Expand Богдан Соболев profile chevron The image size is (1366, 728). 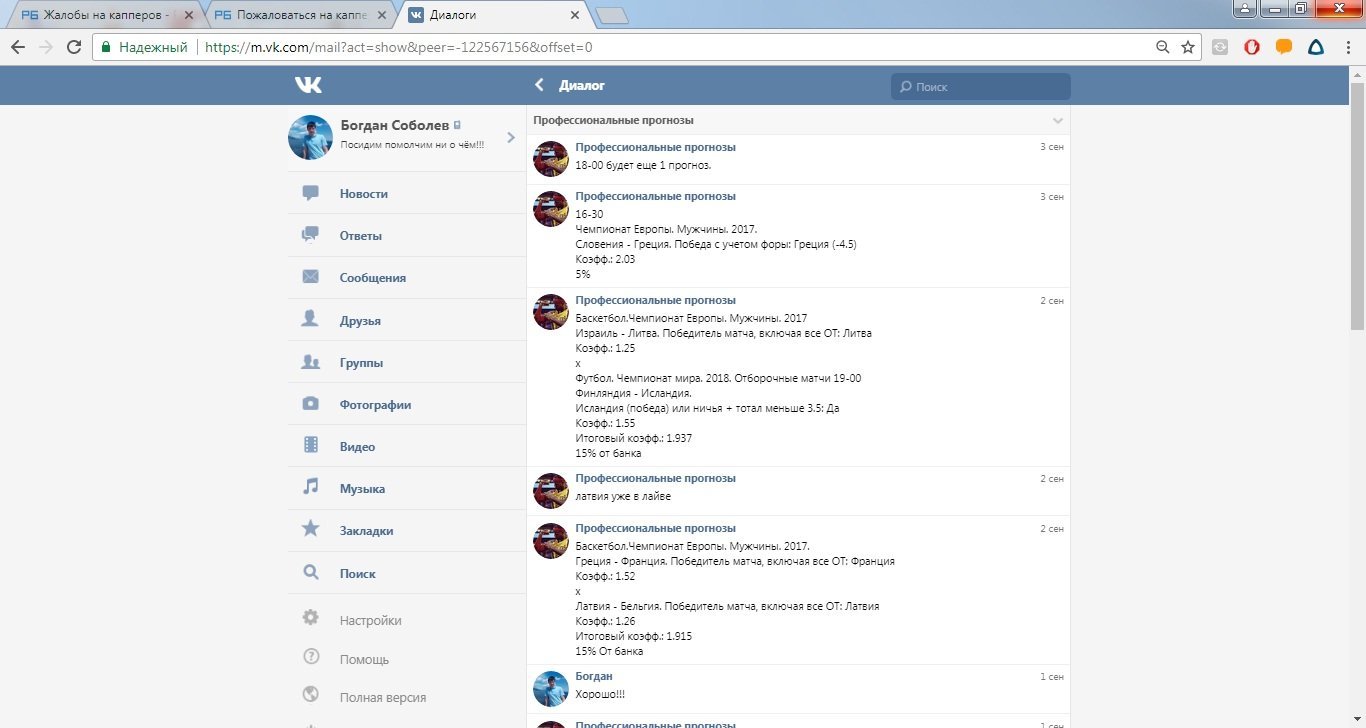click(x=510, y=137)
